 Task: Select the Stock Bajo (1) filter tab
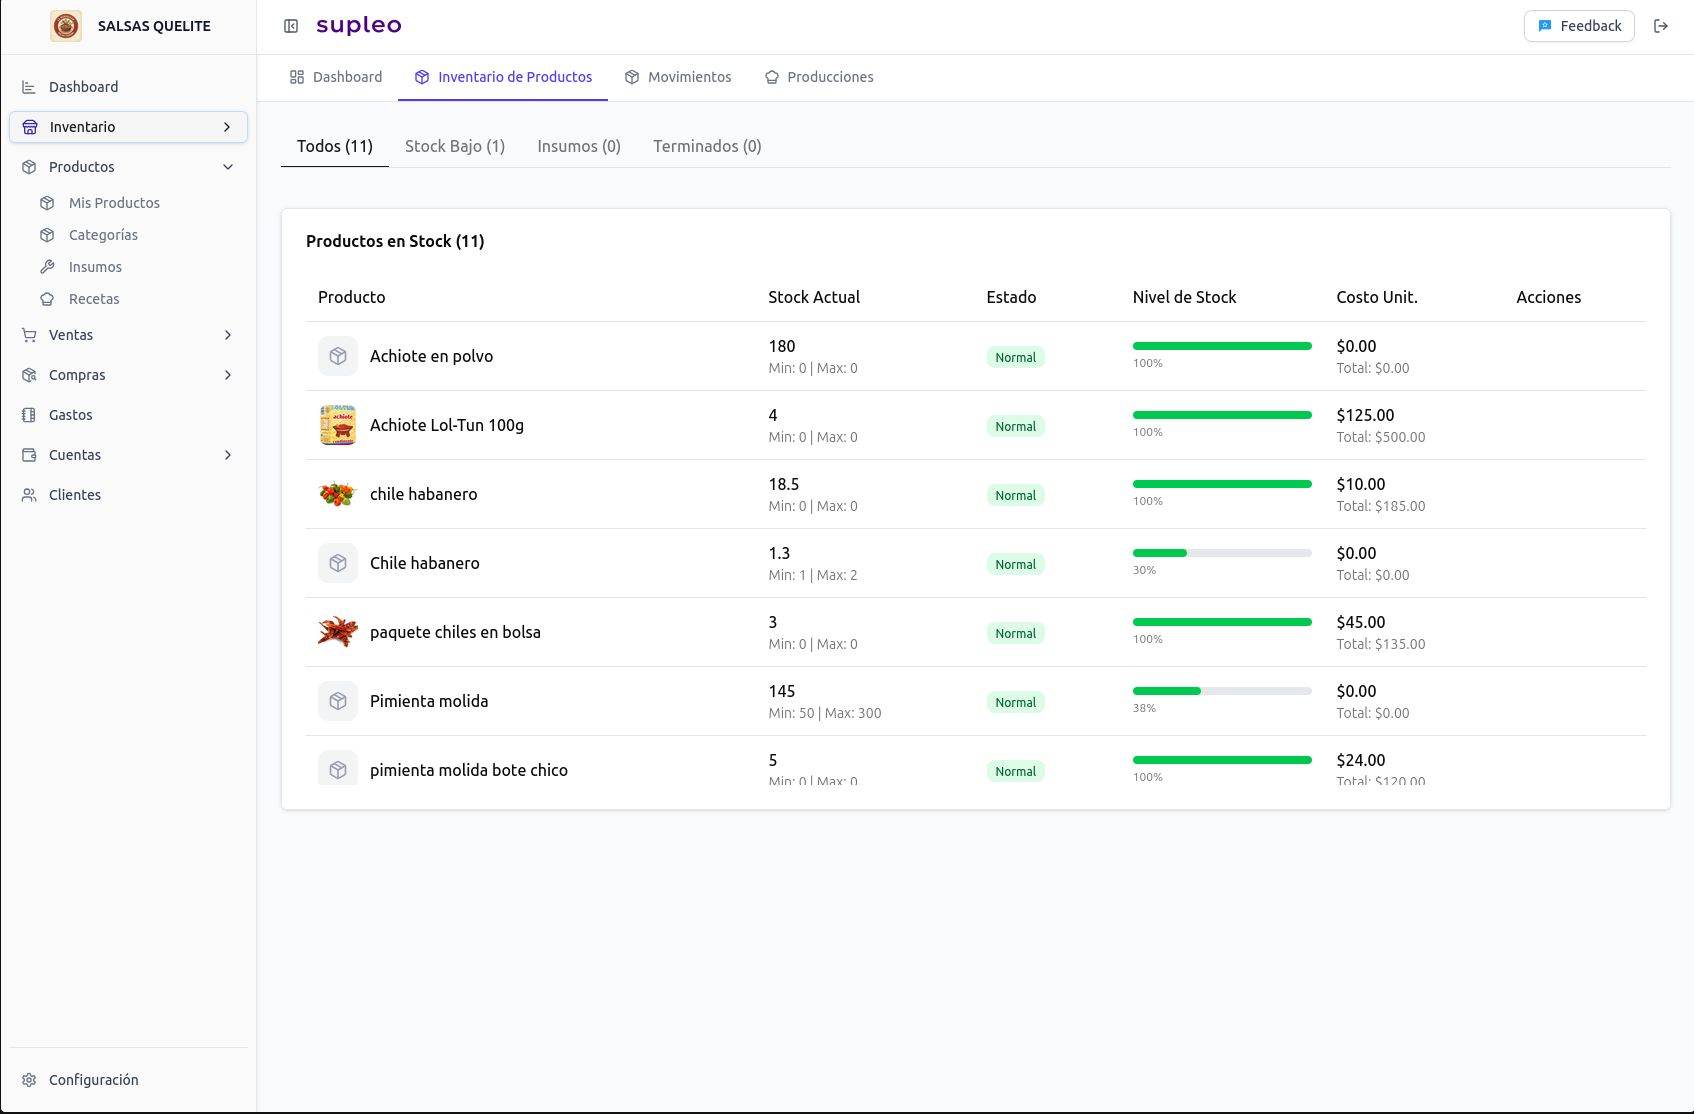(x=455, y=146)
